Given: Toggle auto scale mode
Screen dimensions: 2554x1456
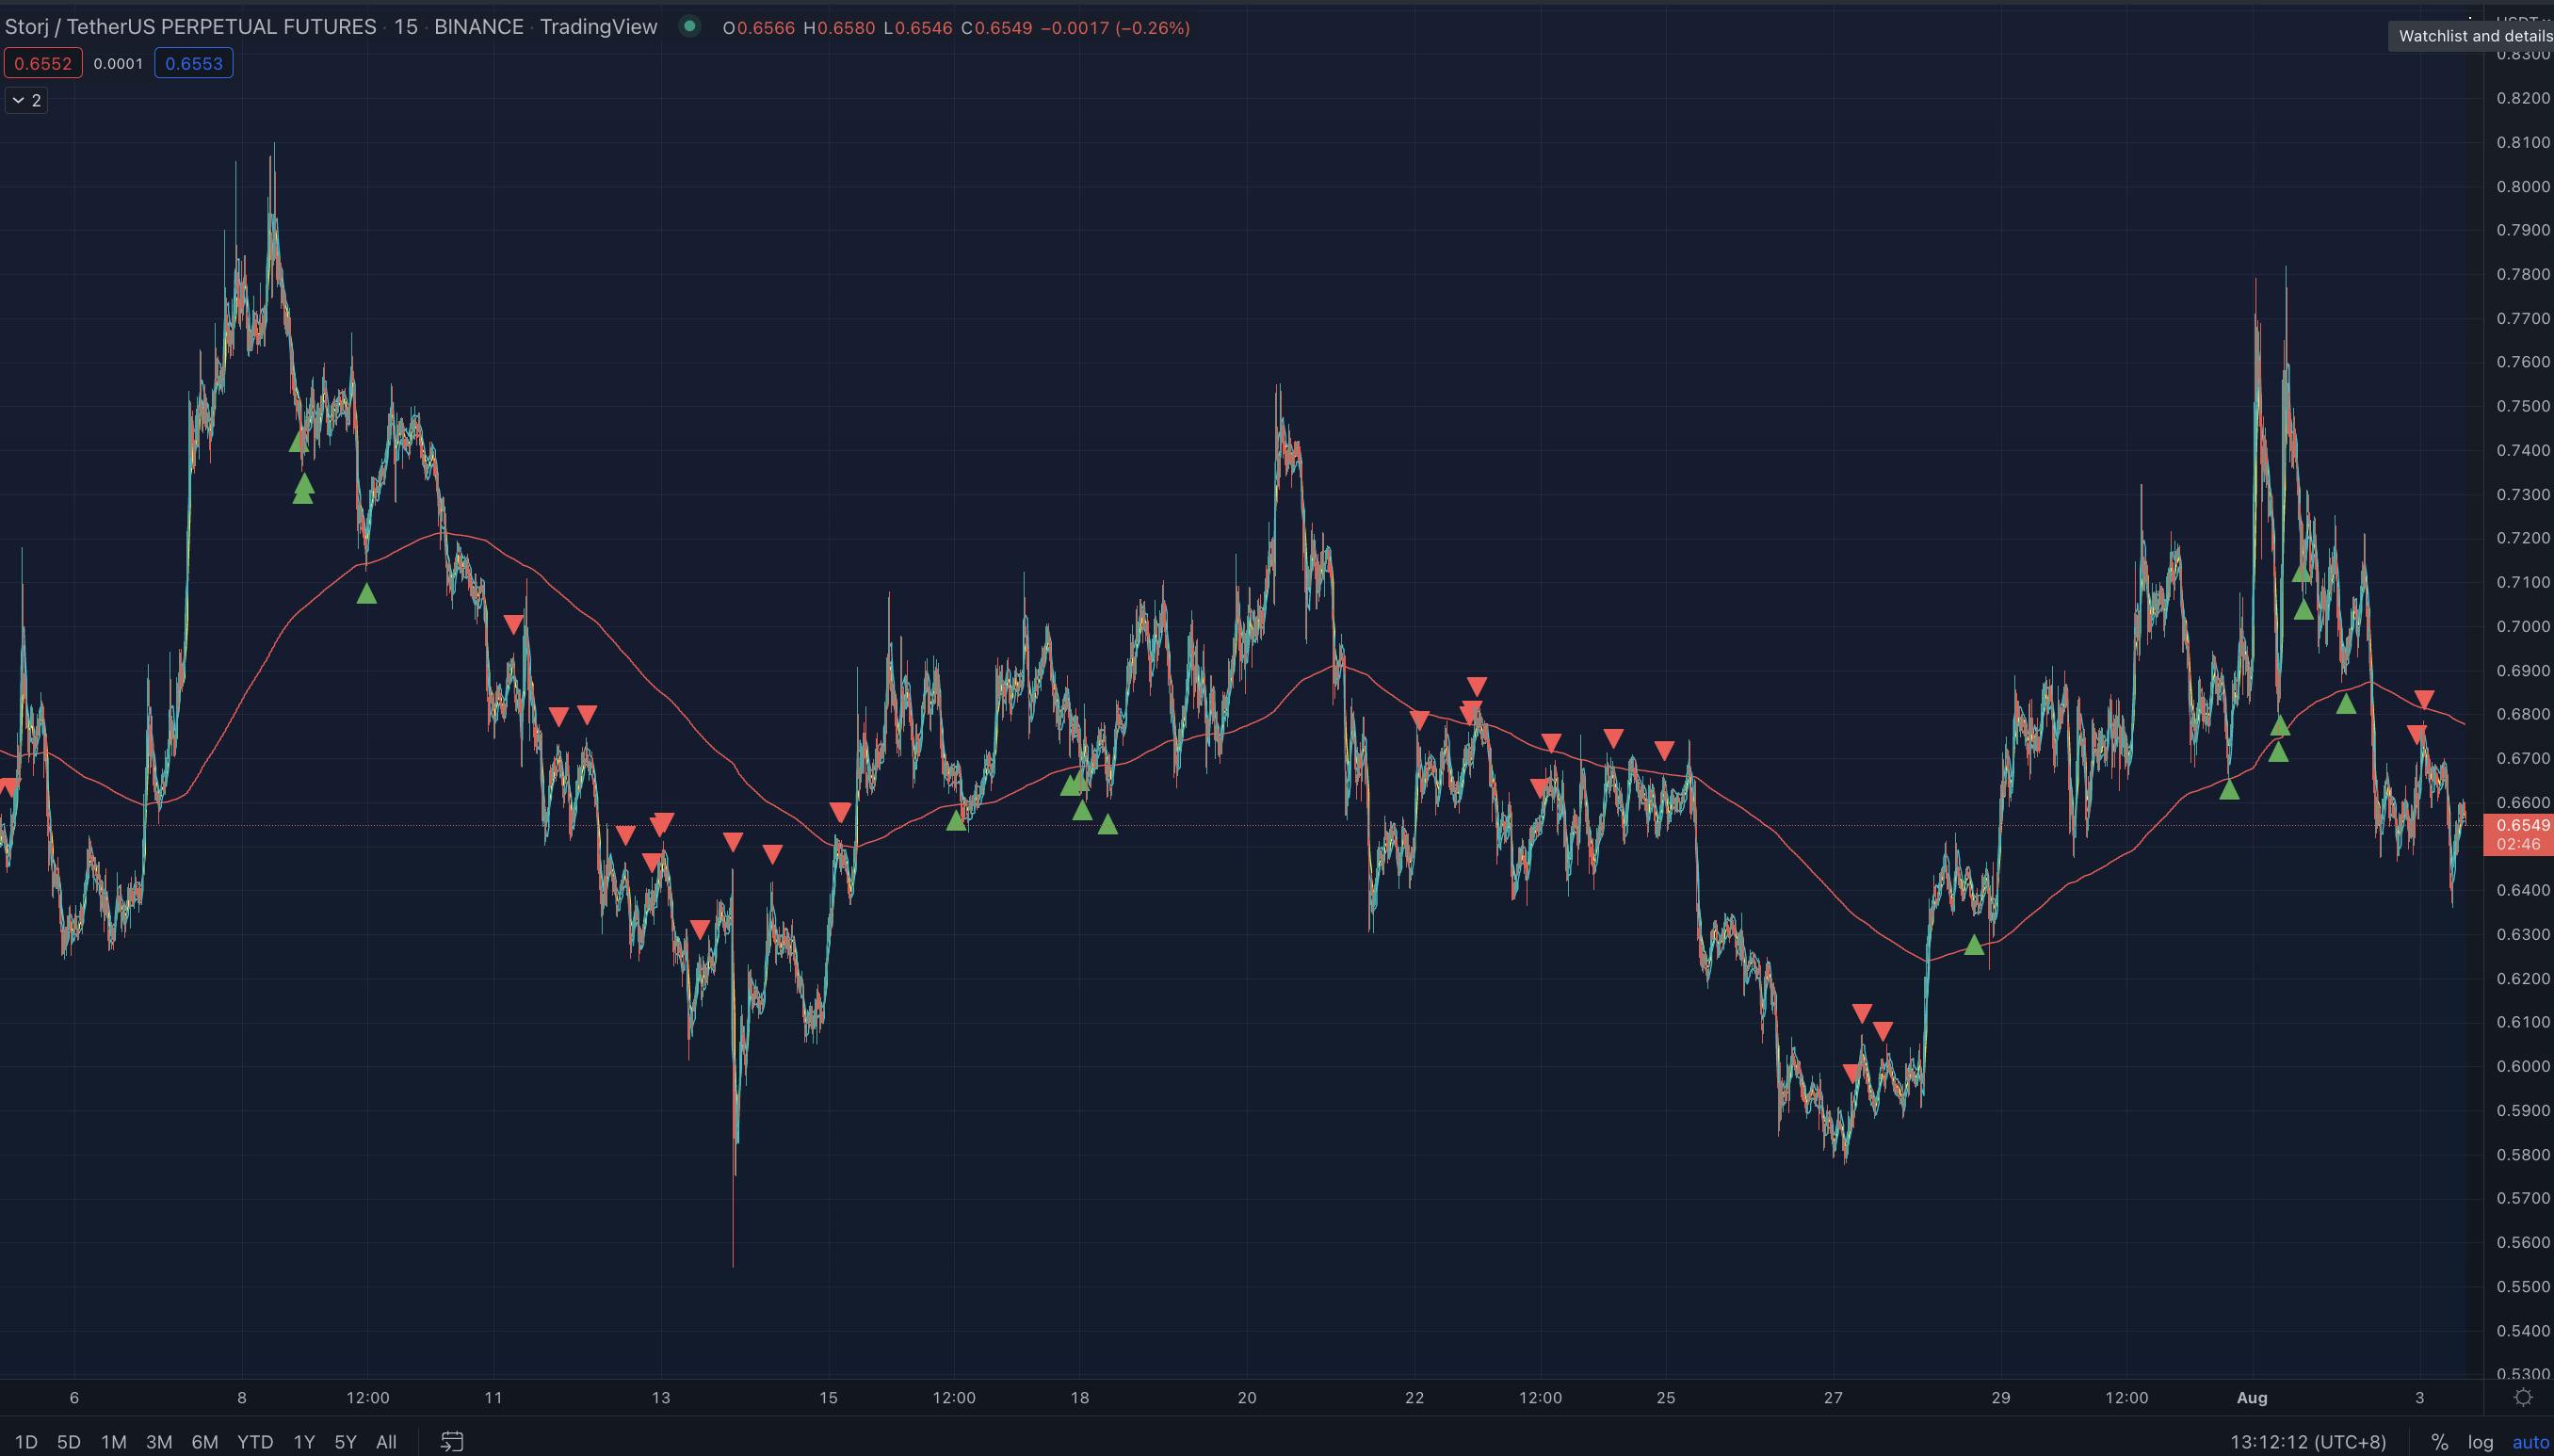Looking at the screenshot, I should pyautogui.click(x=2530, y=1441).
